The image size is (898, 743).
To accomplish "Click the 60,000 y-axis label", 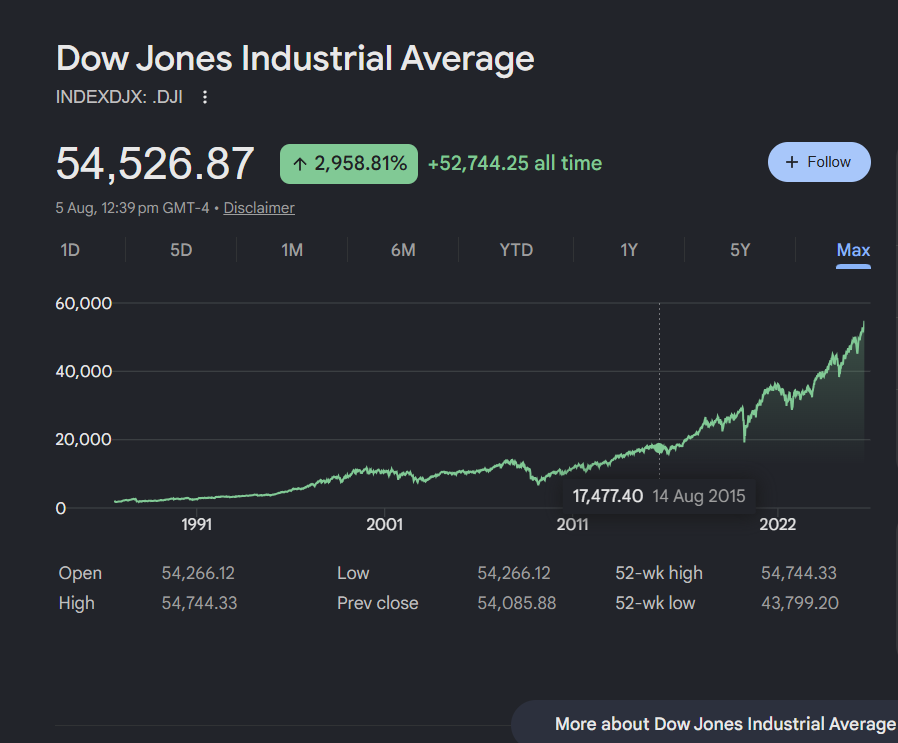I will click(84, 303).
